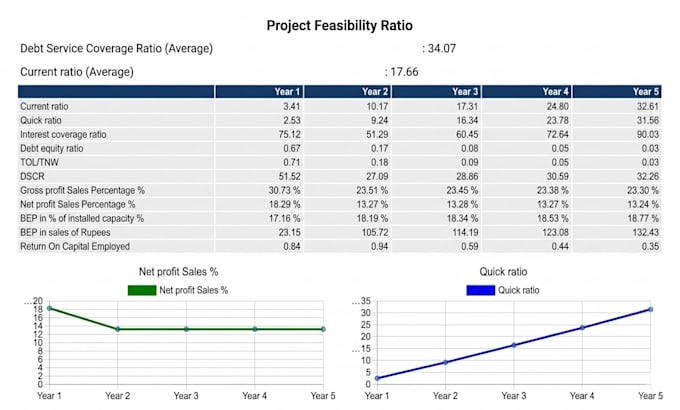Select the Year 4 column header
680x410 pixels.
point(526,92)
